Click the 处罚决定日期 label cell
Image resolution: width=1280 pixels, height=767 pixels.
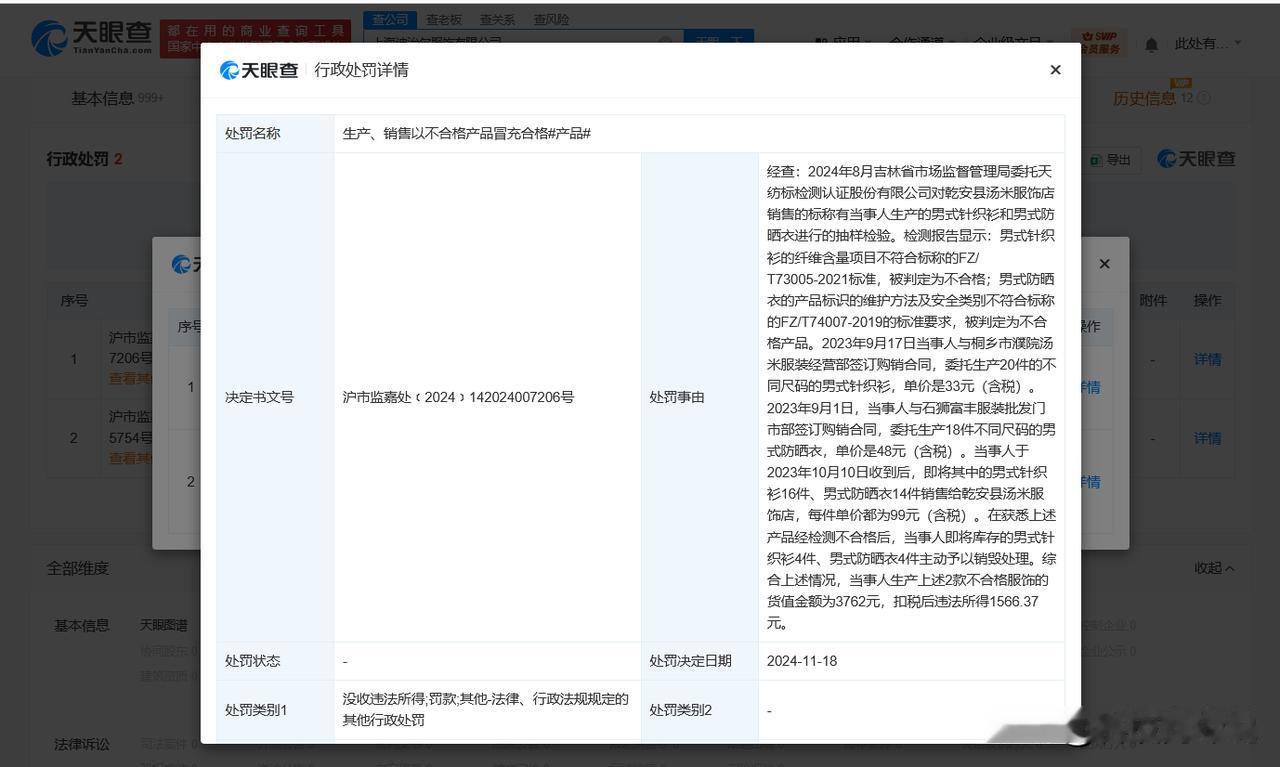[x=699, y=661]
